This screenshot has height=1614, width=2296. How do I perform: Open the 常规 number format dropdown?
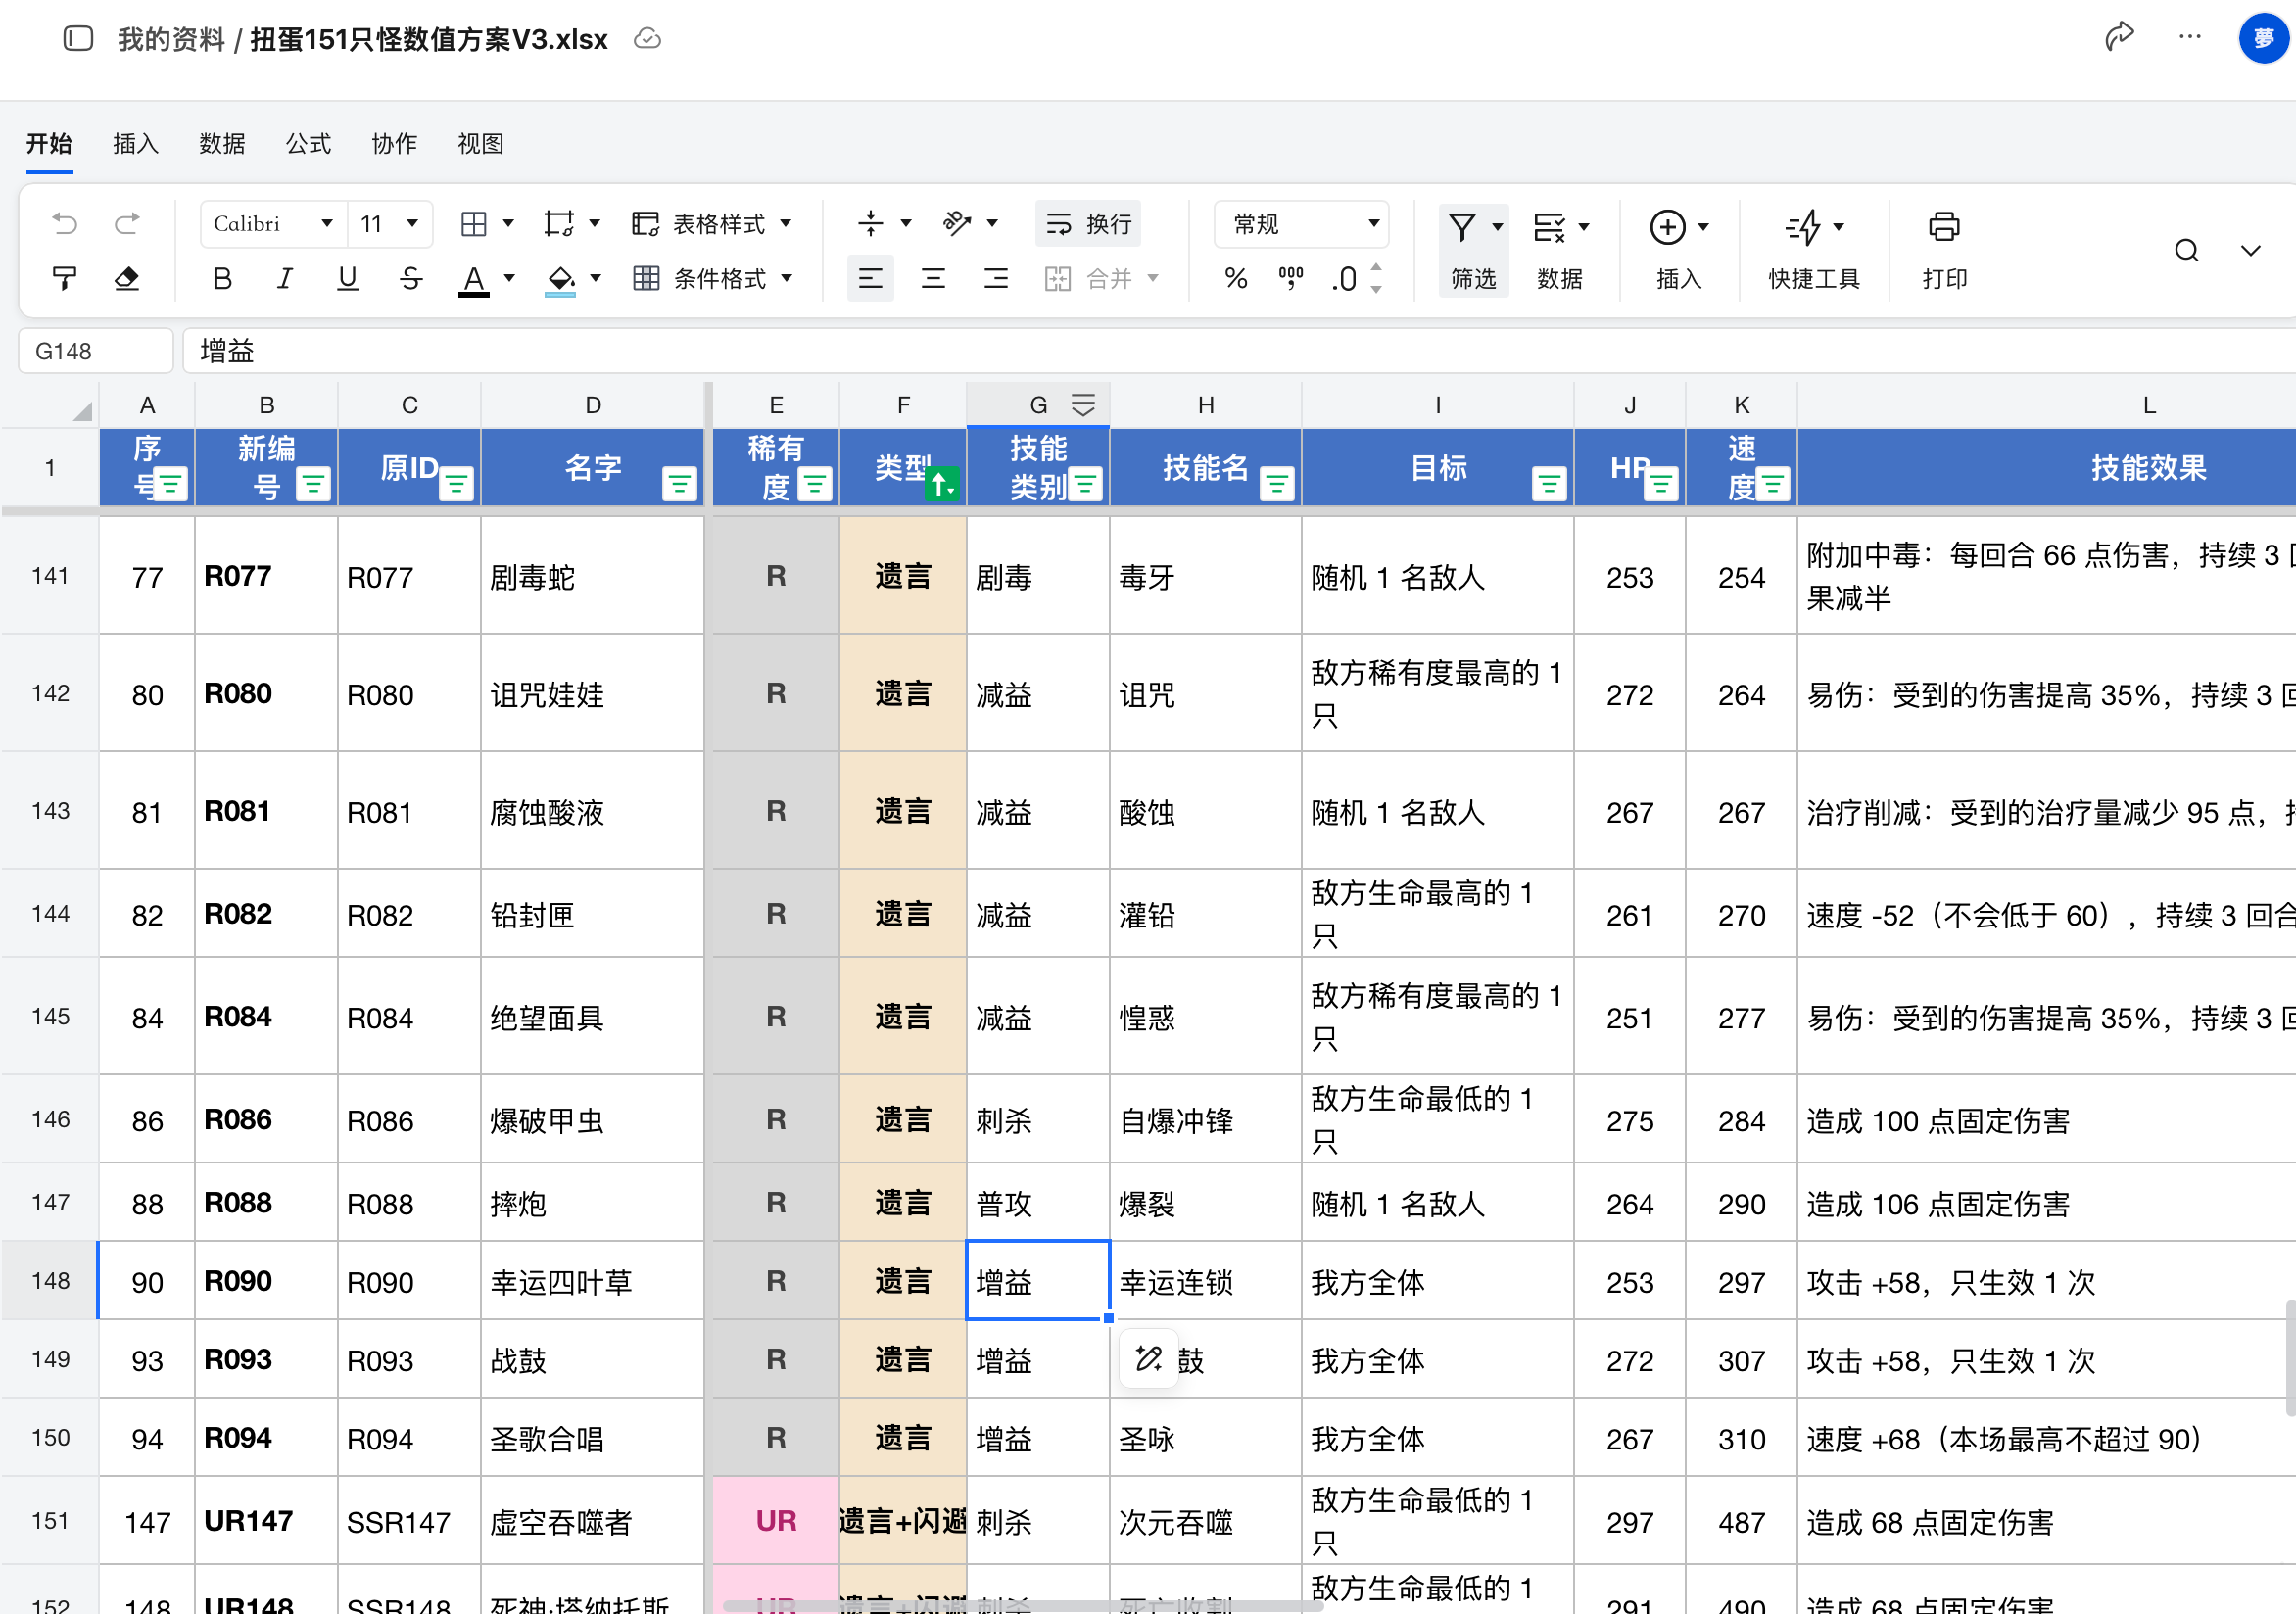(1302, 224)
